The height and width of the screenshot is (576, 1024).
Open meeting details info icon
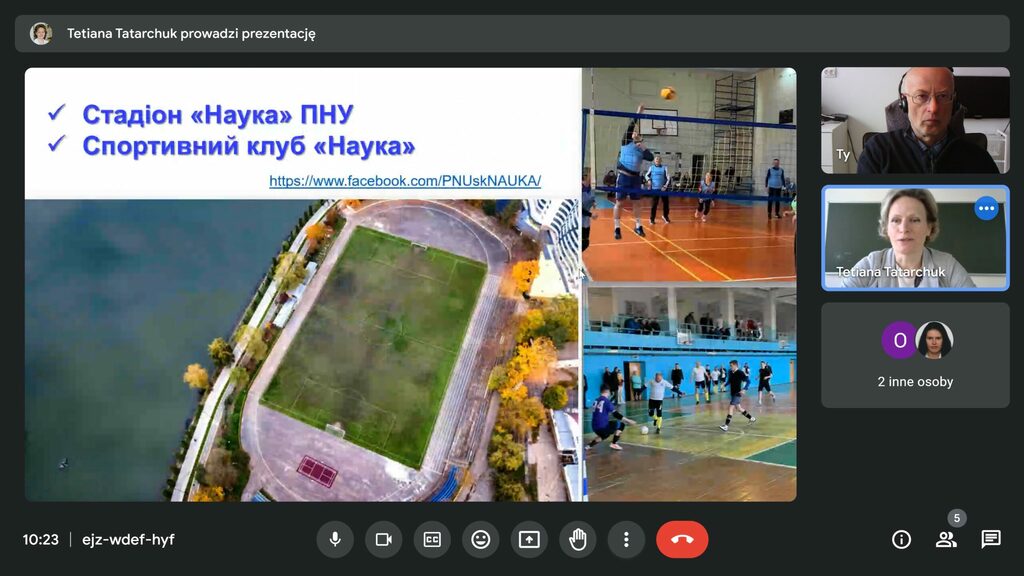click(x=901, y=539)
